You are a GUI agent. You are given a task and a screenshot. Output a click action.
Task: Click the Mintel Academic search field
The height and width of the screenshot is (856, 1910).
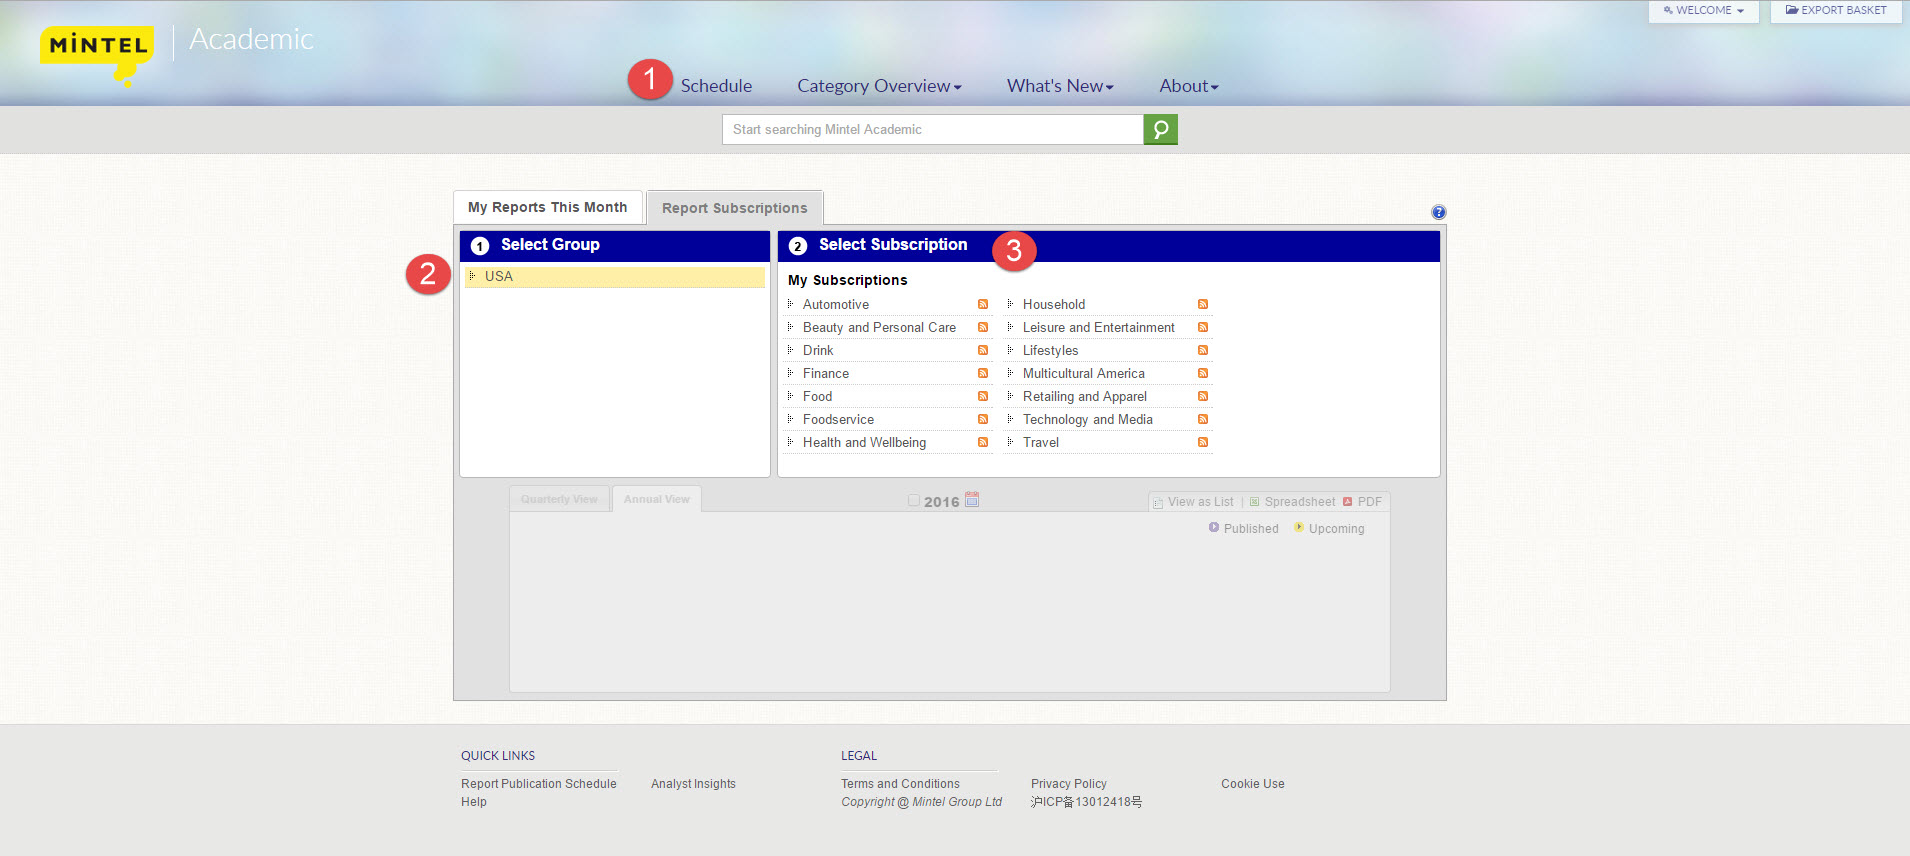click(933, 129)
